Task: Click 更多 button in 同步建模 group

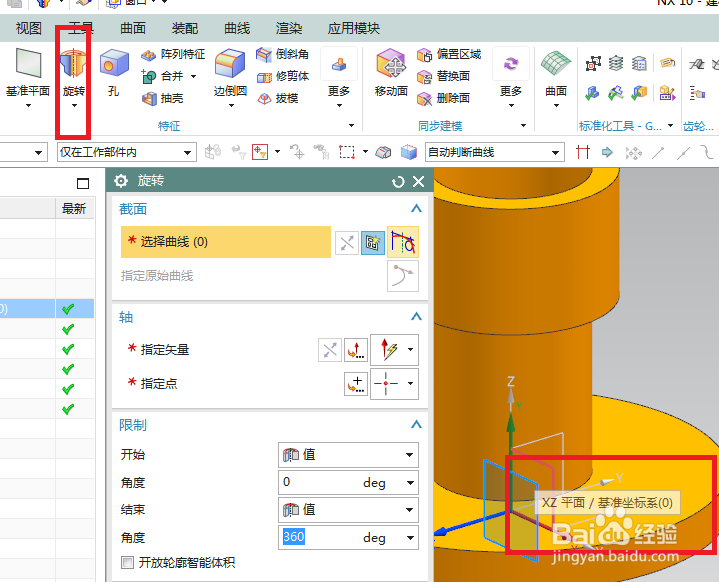Action: coord(511,78)
